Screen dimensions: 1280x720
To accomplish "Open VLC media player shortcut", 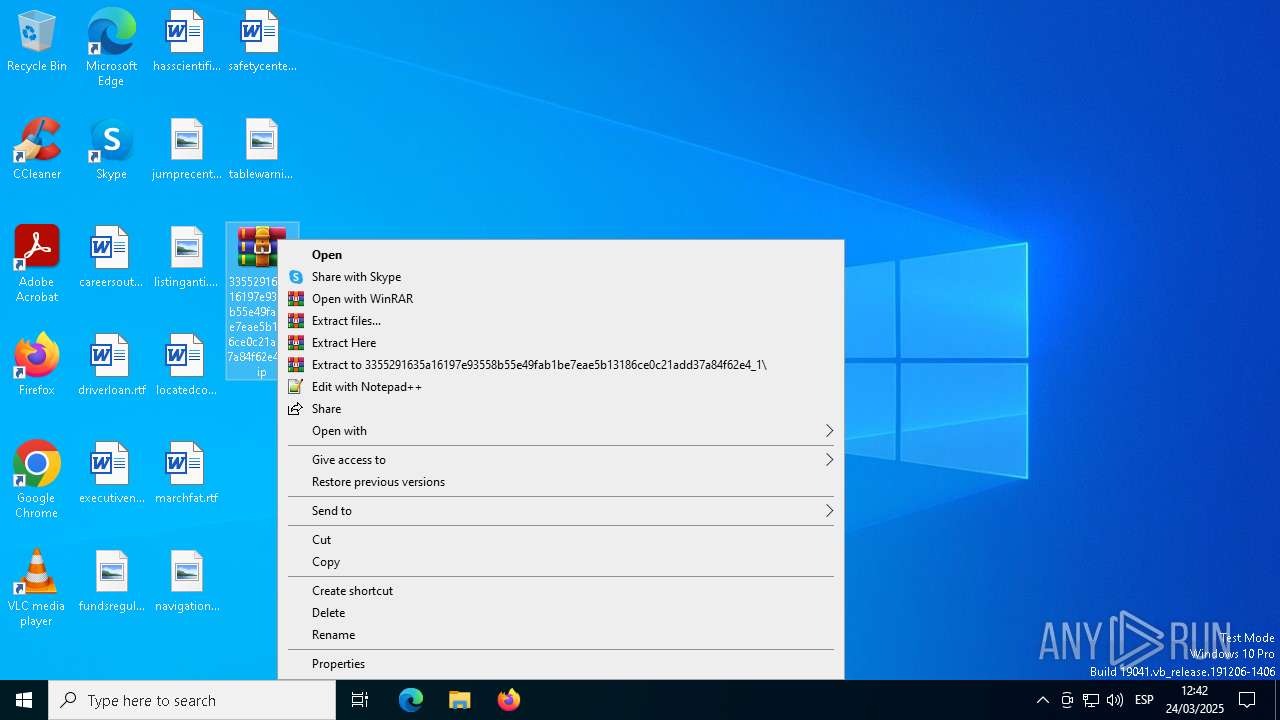I will point(37,588).
